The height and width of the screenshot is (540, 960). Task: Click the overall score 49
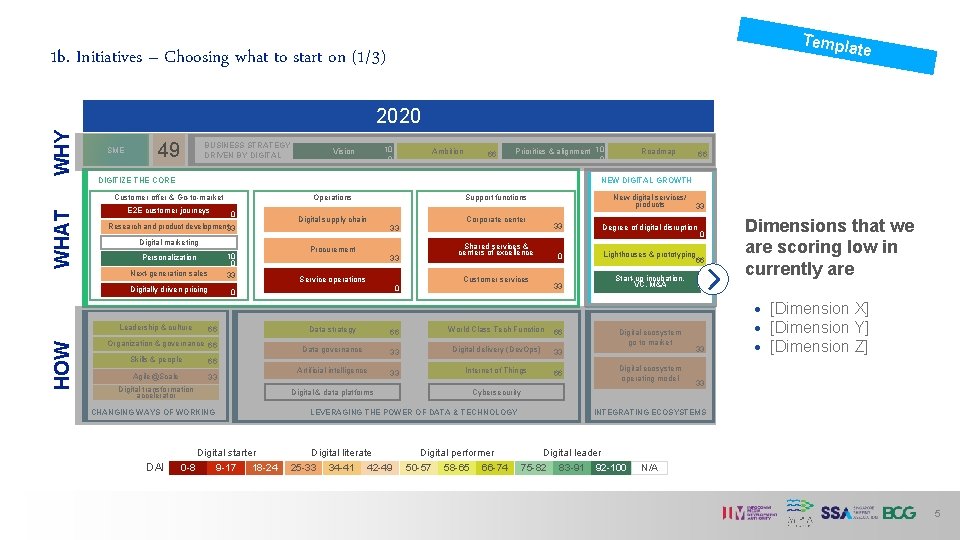tap(168, 150)
